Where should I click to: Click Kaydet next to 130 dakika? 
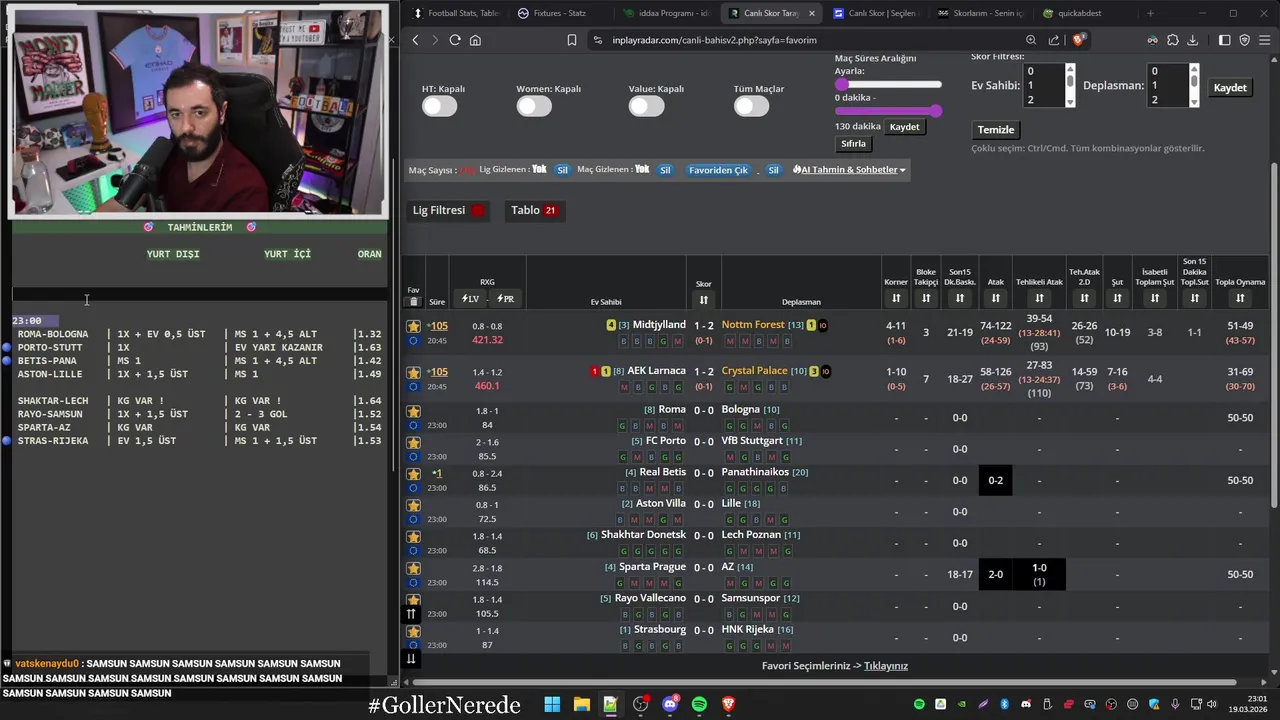pos(904,127)
